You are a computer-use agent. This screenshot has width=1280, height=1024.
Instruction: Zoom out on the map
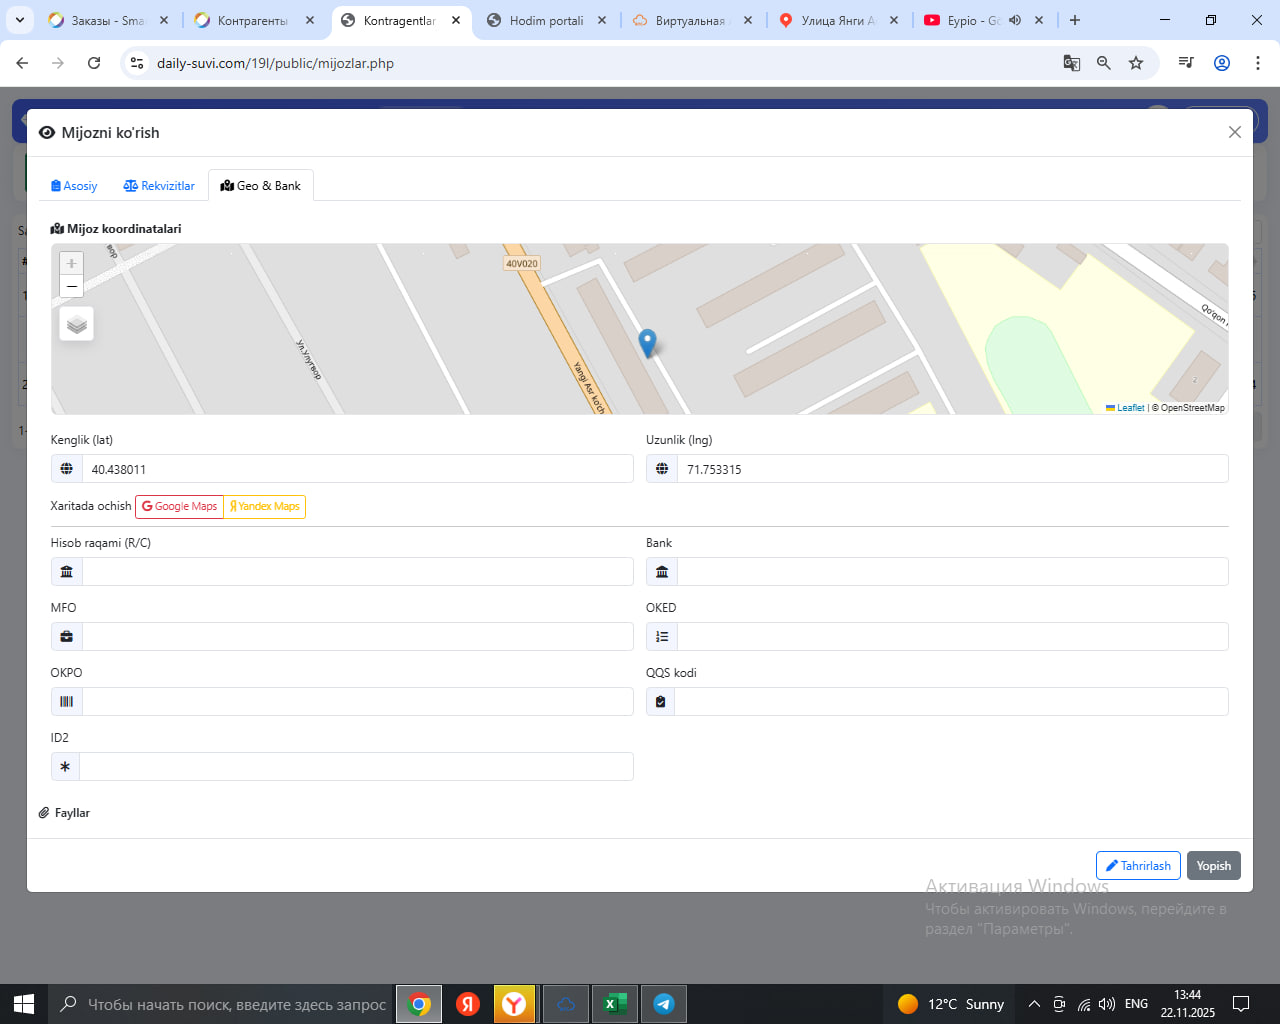pos(71,286)
